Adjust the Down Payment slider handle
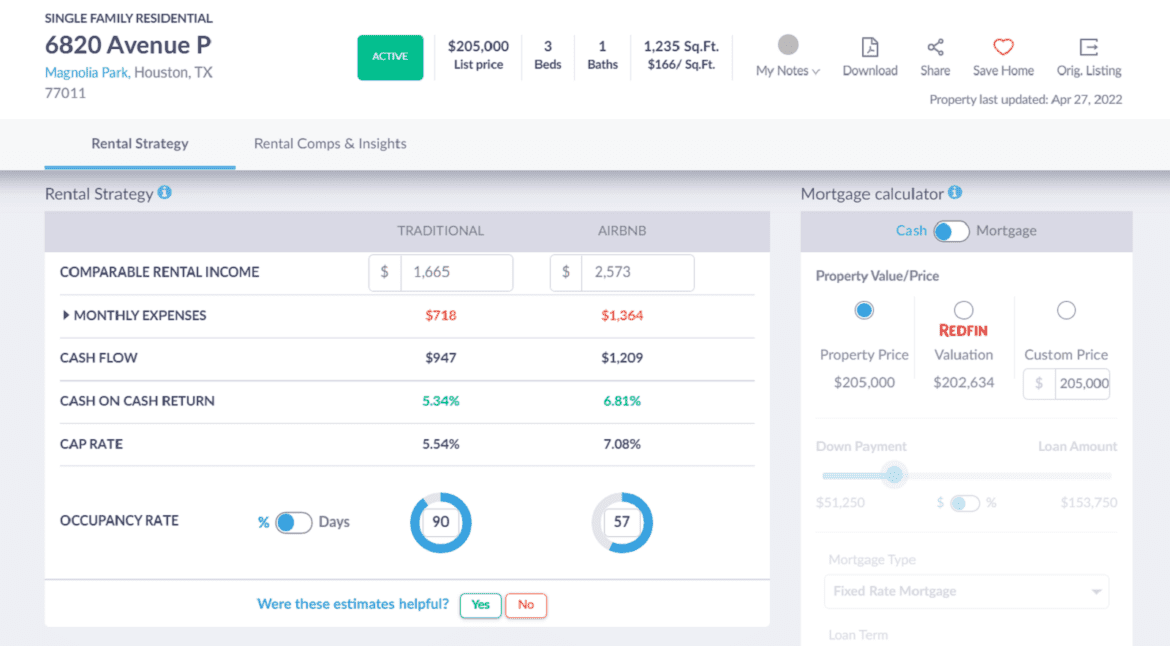This screenshot has width=1170, height=646. click(x=895, y=476)
